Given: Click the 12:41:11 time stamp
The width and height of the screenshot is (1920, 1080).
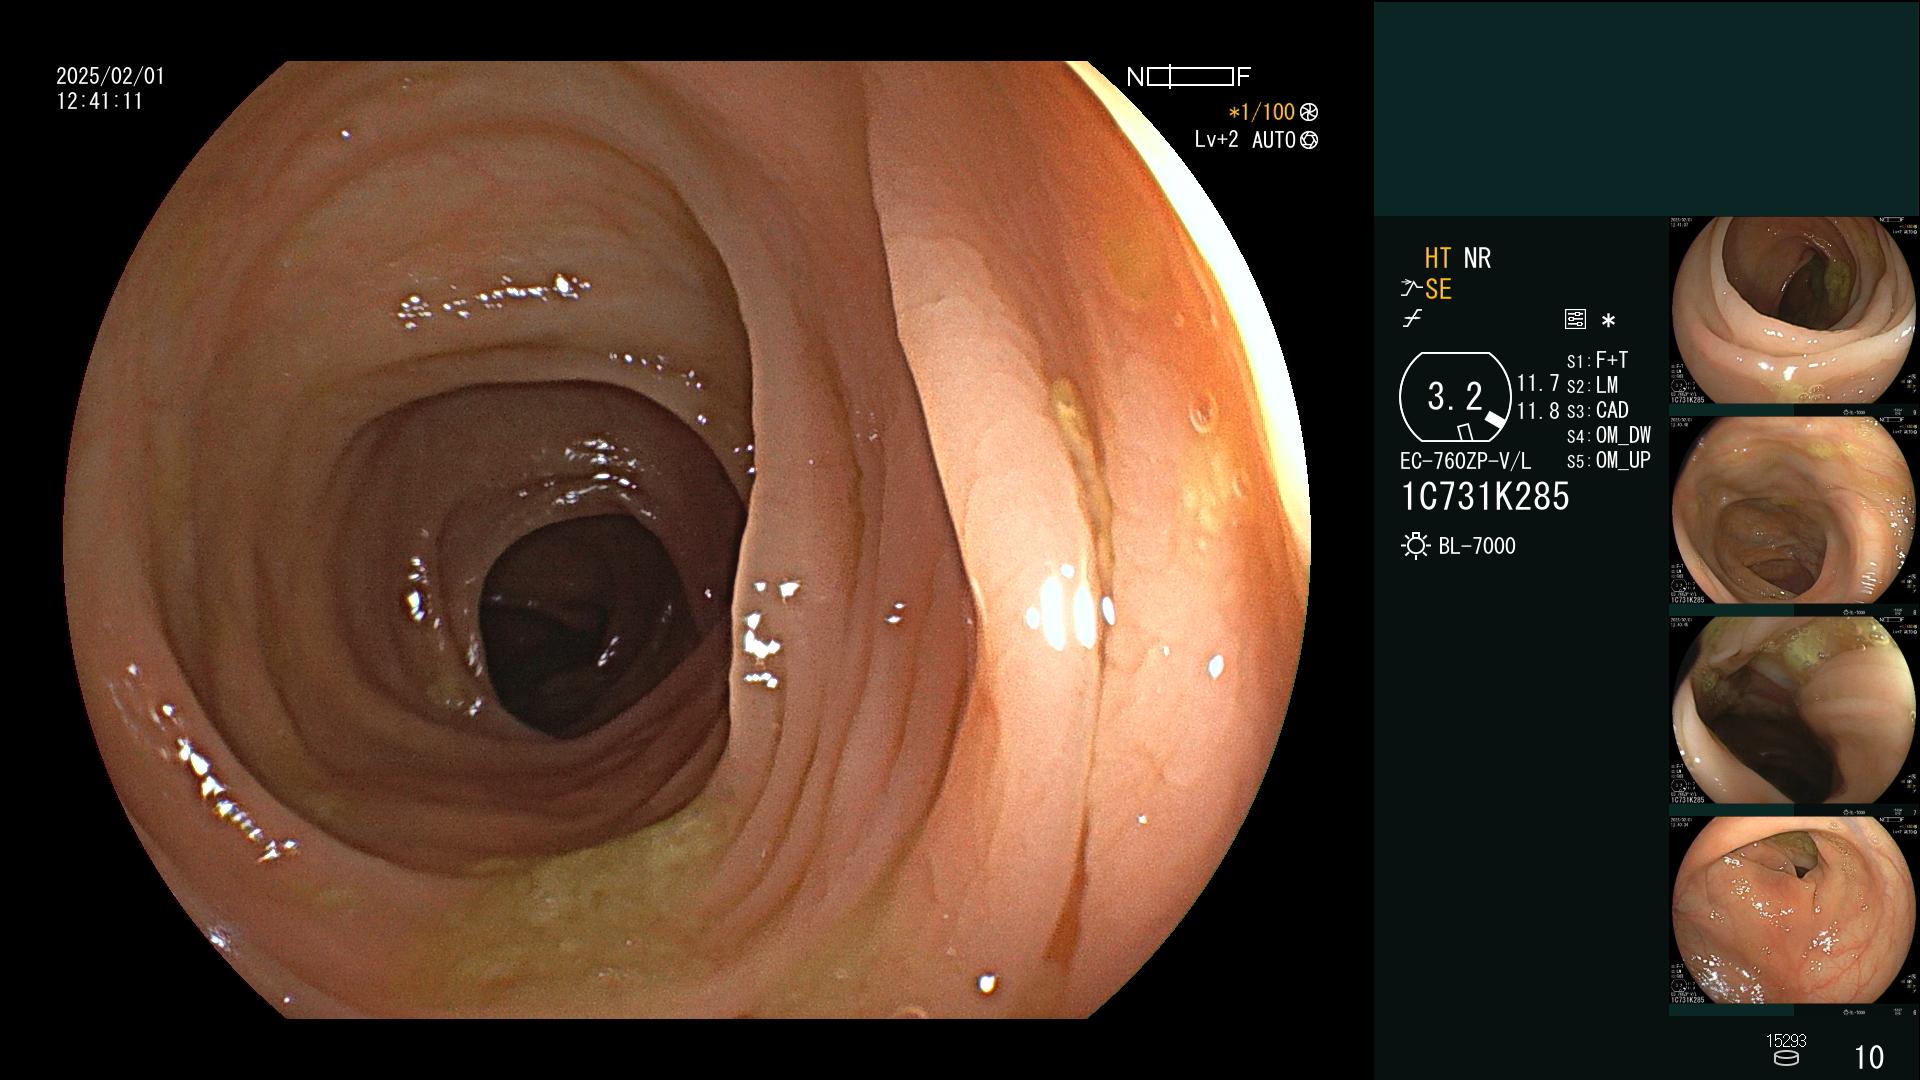Looking at the screenshot, I should pyautogui.click(x=100, y=101).
